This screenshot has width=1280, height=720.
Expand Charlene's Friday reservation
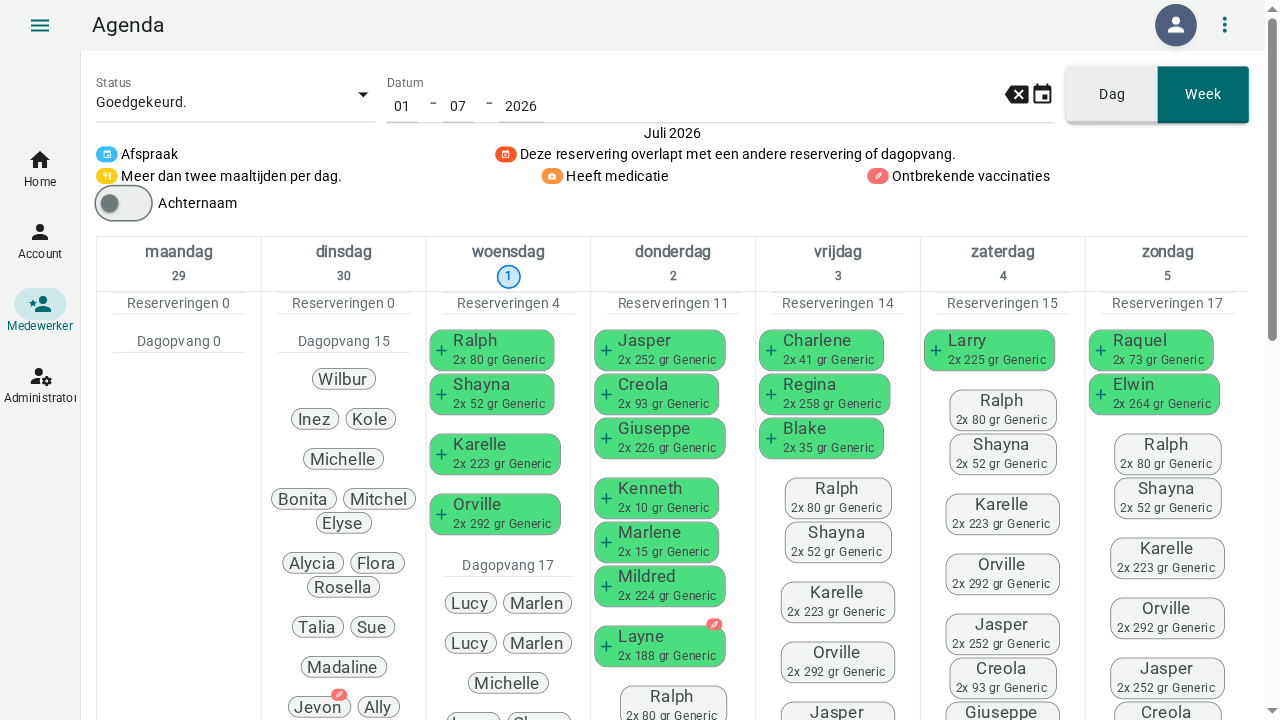pyautogui.click(x=821, y=350)
